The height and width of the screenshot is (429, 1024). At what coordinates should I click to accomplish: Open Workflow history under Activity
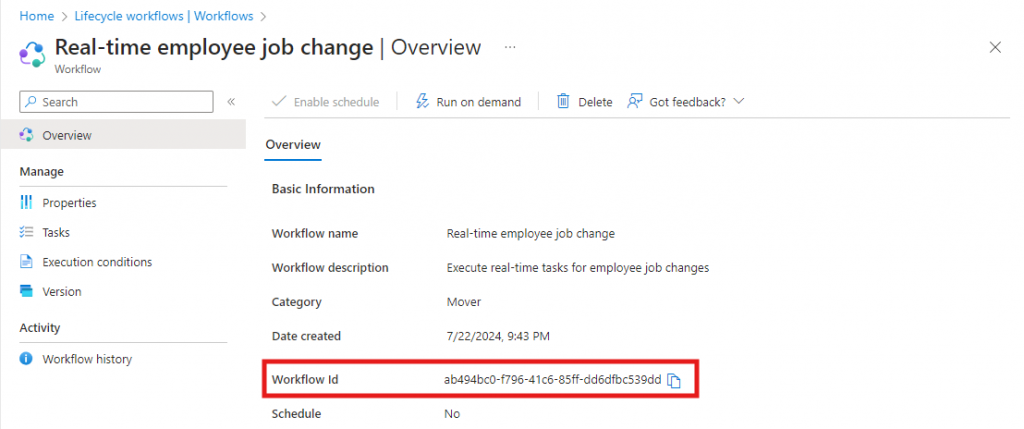[x=87, y=359]
